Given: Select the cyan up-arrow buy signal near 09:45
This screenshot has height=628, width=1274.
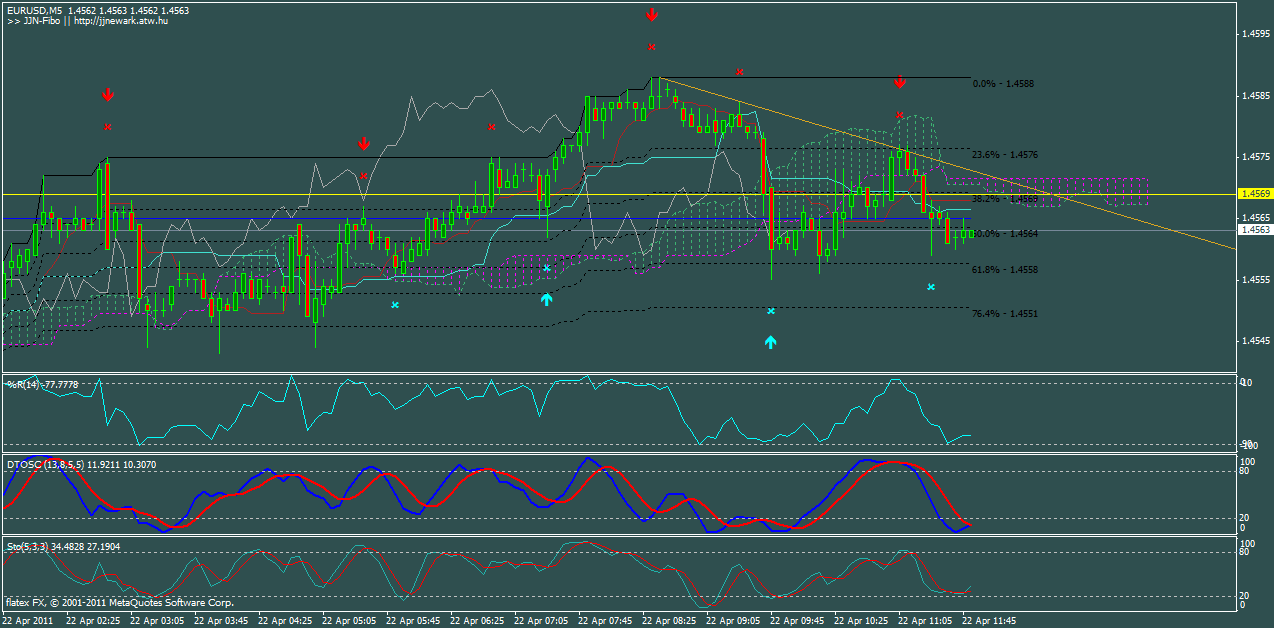Looking at the screenshot, I should coord(769,343).
